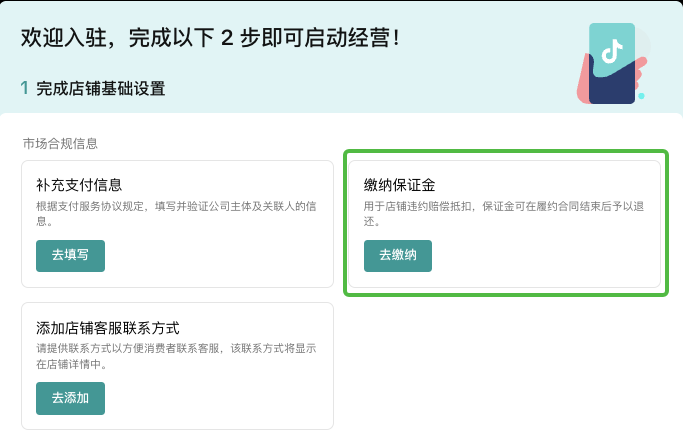The image size is (683, 438).
Task: Click the TikTok logo on the phone illustration
Action: tap(612, 51)
